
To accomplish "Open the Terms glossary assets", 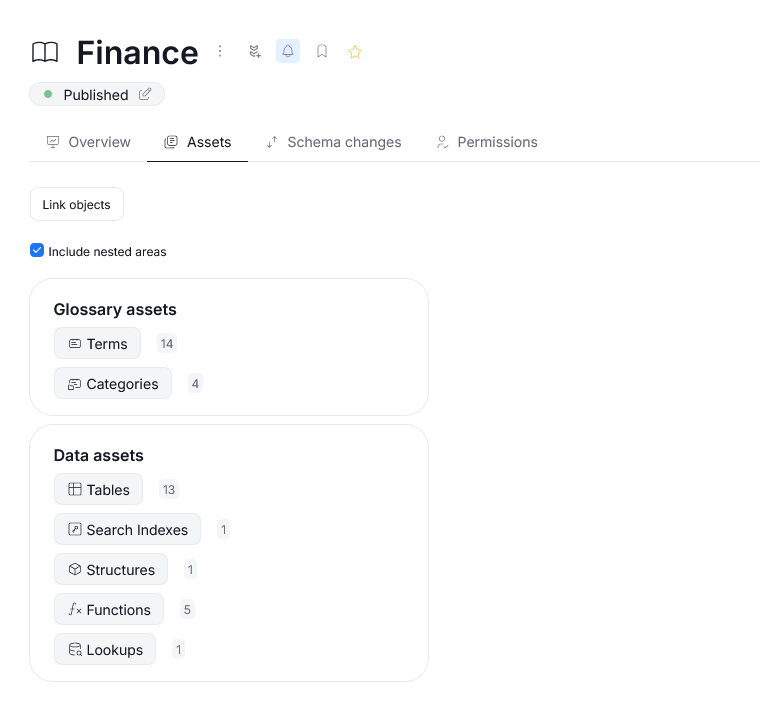I will click(97, 344).
